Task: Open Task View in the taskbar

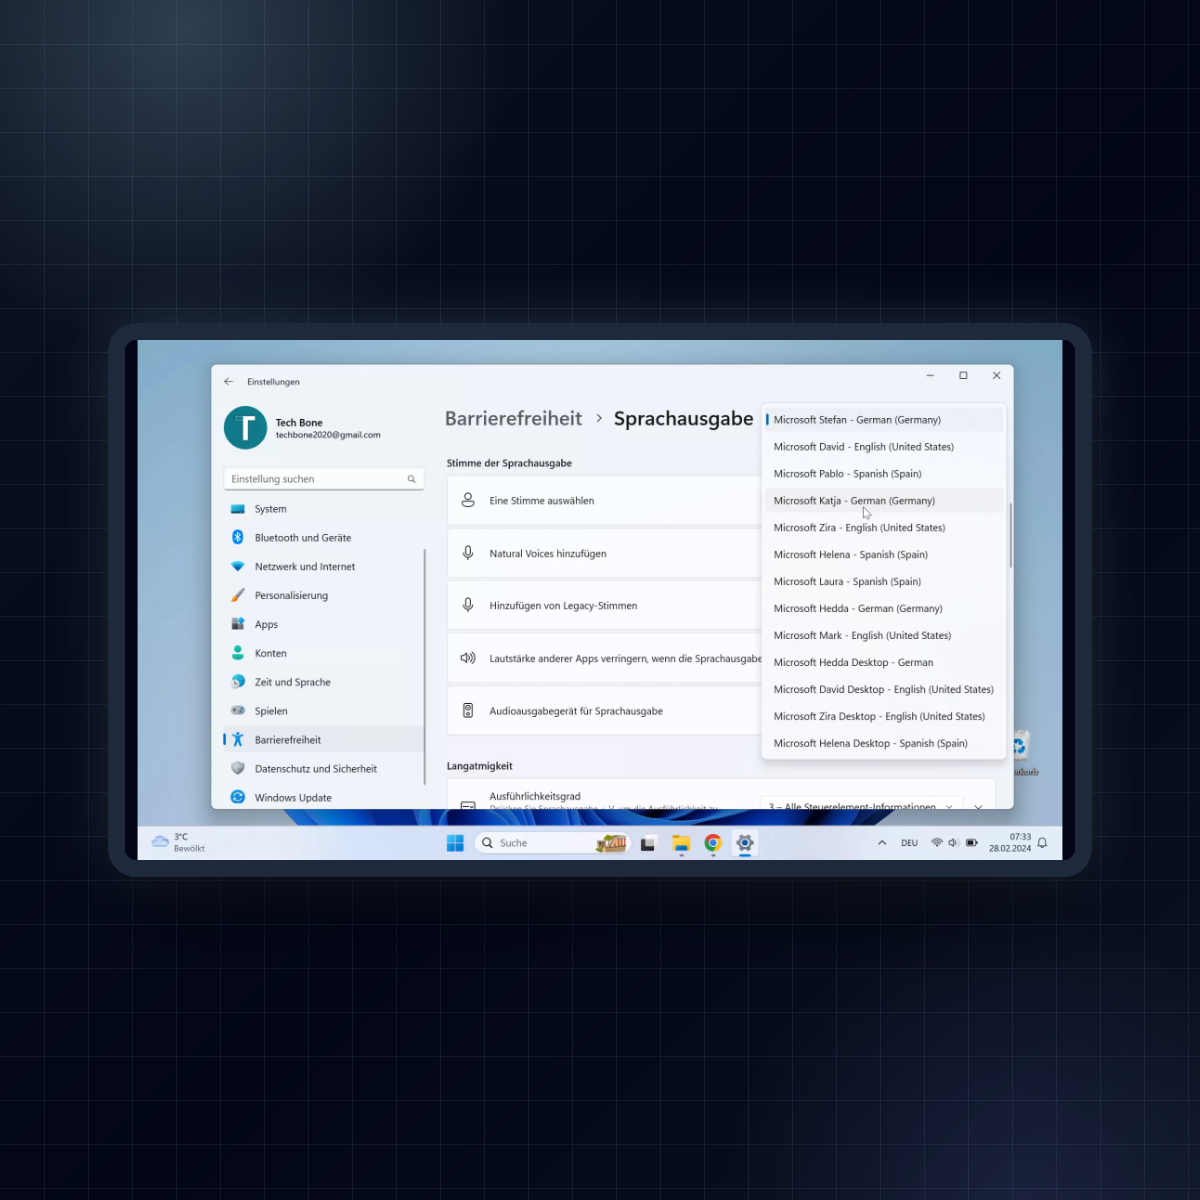Action: click(648, 843)
